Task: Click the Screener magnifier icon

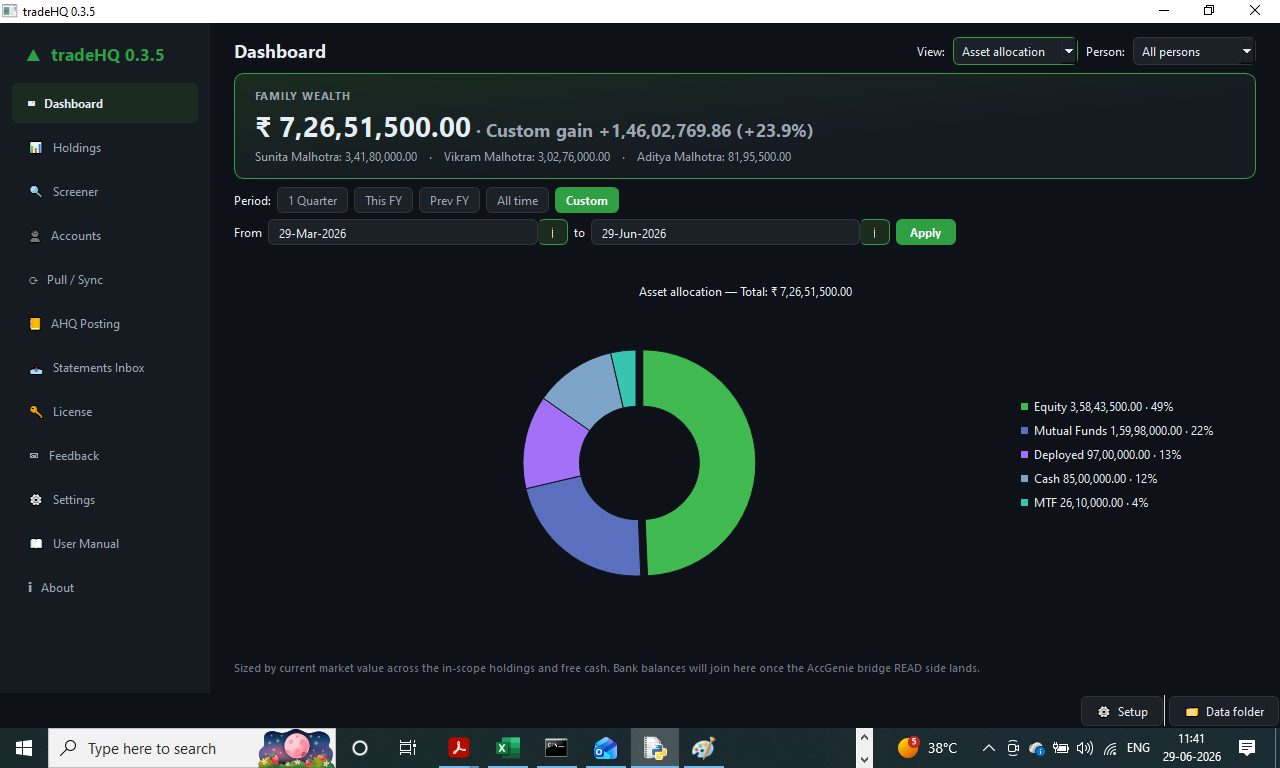Action: pyautogui.click(x=36, y=192)
